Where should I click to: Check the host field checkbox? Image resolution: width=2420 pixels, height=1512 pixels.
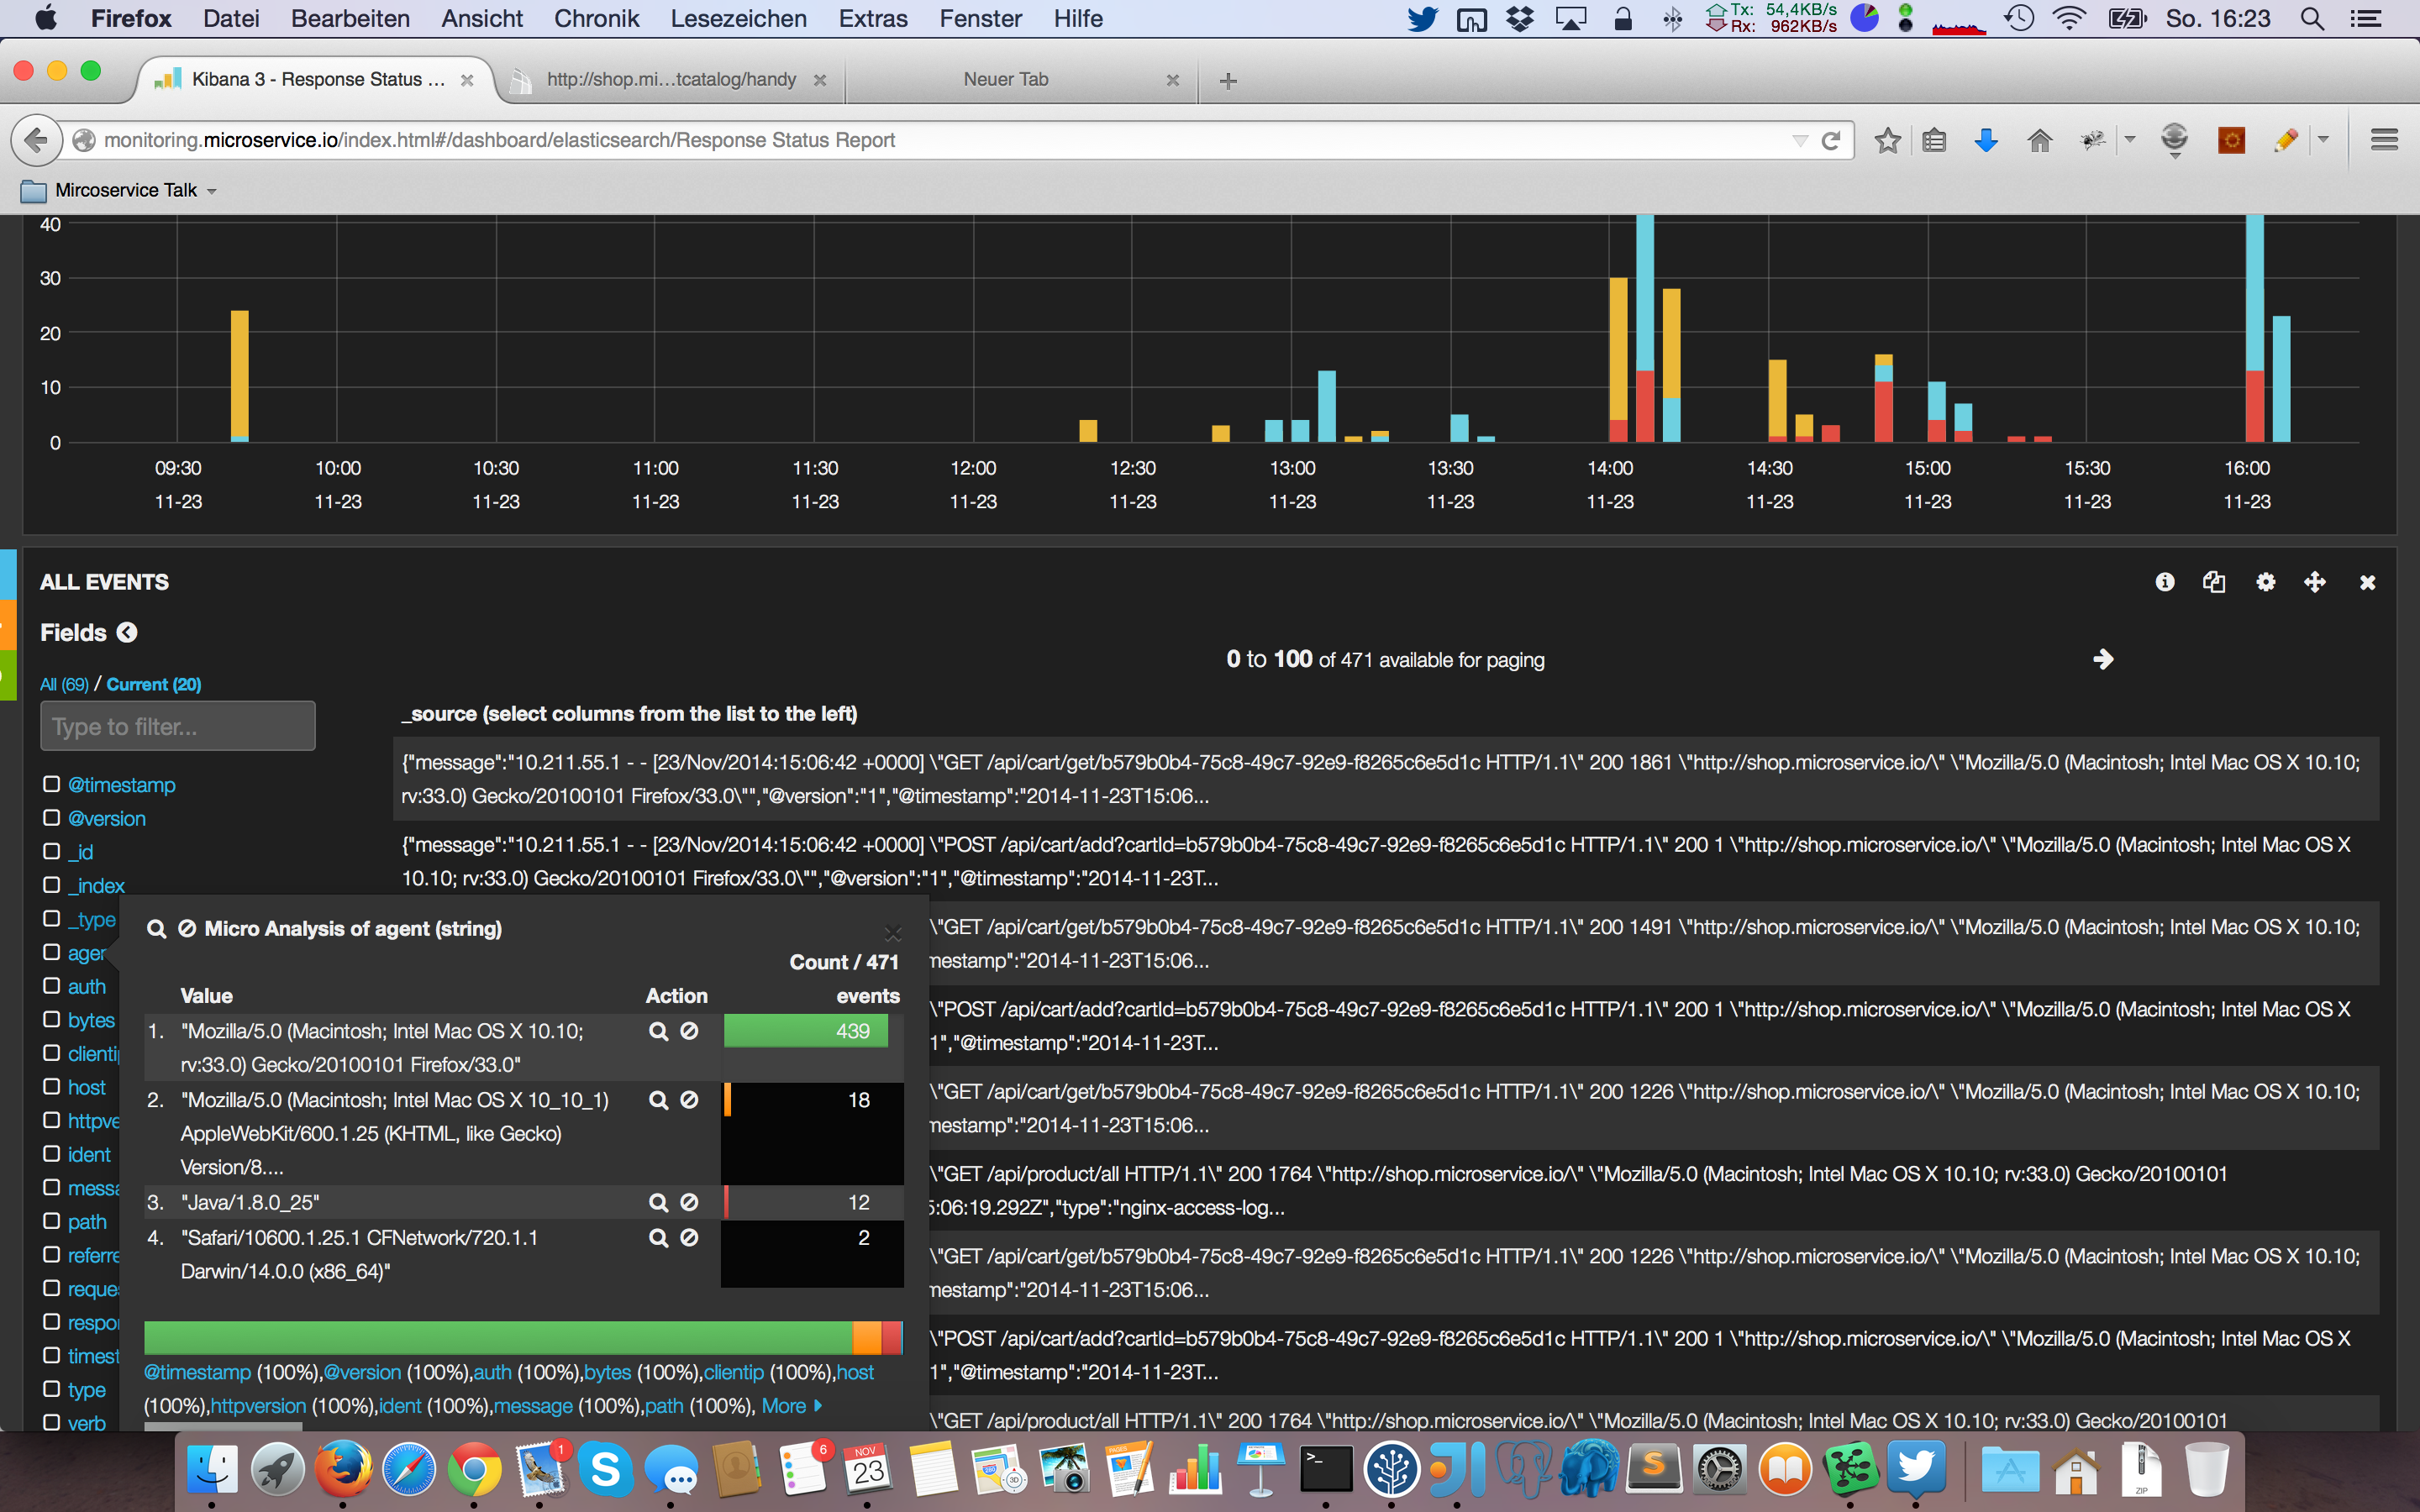click(51, 1086)
